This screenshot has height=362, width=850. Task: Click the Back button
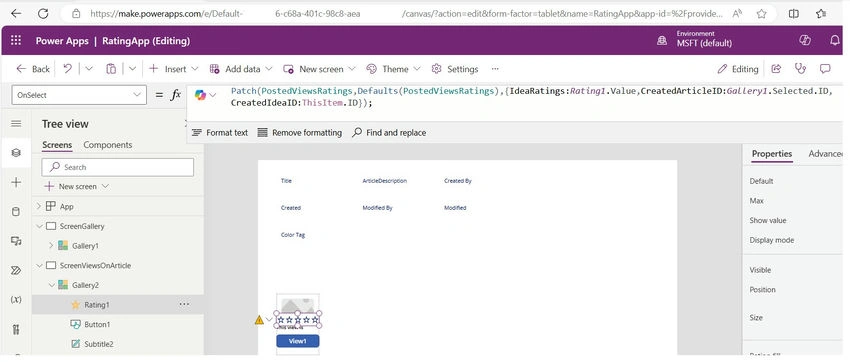(x=33, y=69)
